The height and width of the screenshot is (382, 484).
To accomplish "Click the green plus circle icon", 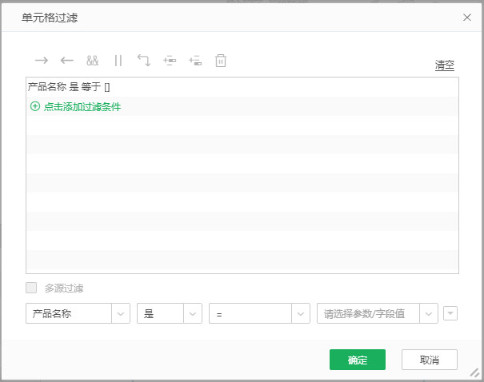I will click(35, 106).
